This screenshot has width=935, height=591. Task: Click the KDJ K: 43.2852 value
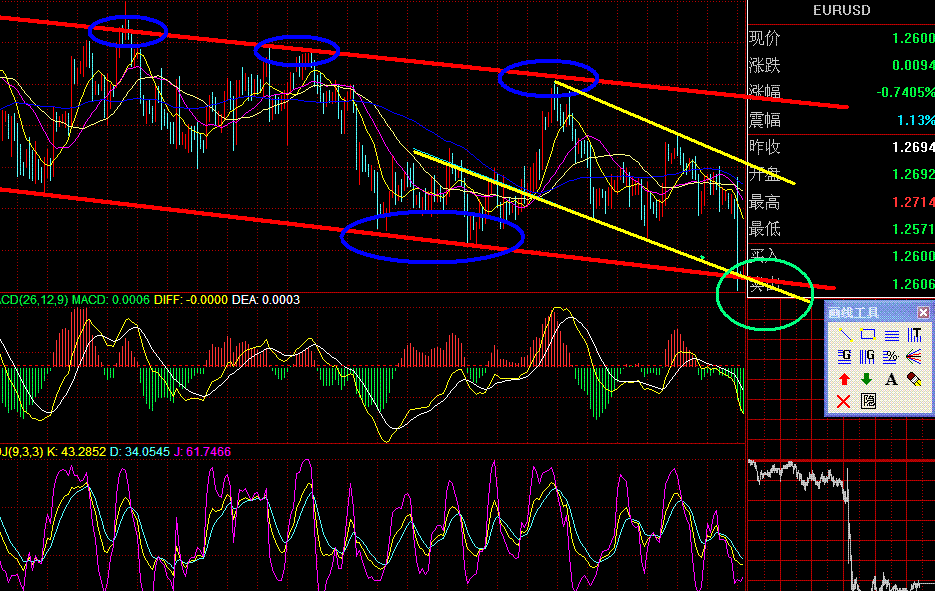(76, 451)
